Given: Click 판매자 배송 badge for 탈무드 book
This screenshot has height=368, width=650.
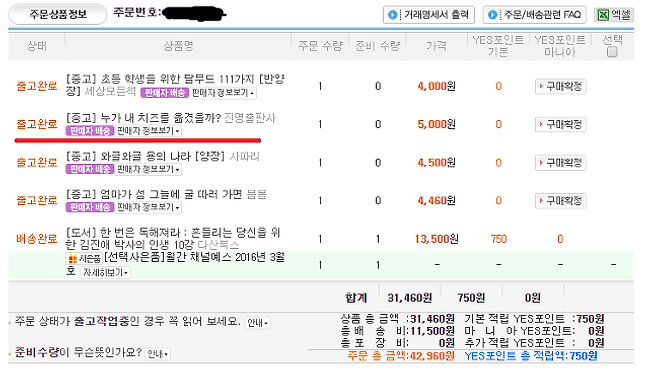Looking at the screenshot, I should 165,93.
